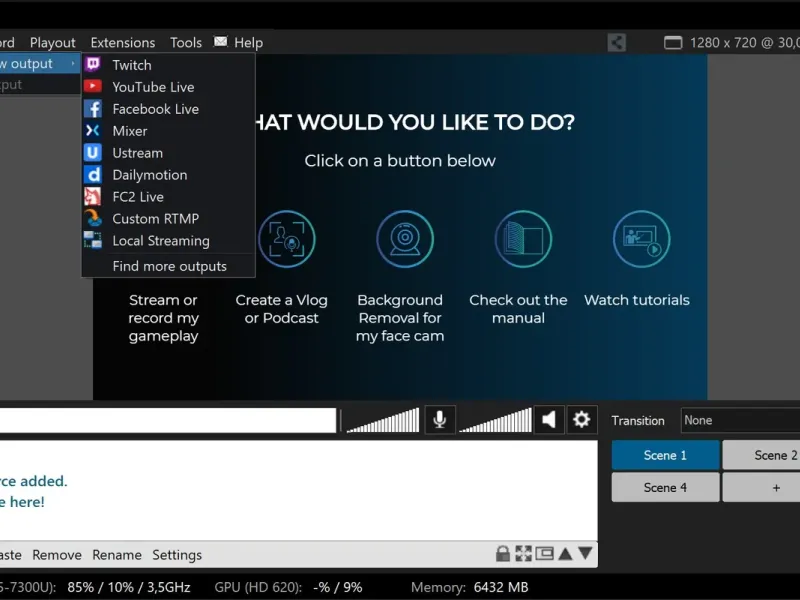
Task: Click Stream or record my gameplay text
Action: point(163,318)
